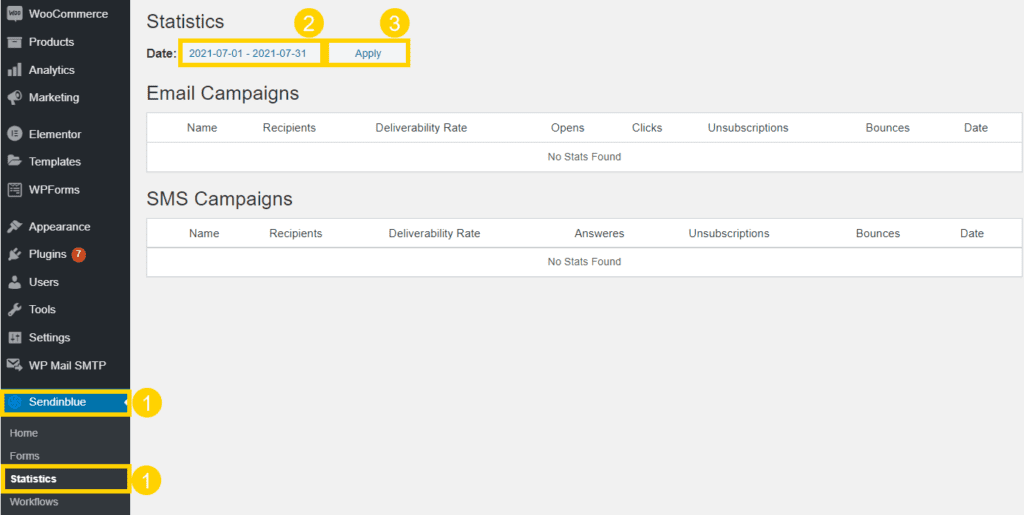
Task: Click No Stats Found under SMS Campaigns
Action: tap(584, 262)
